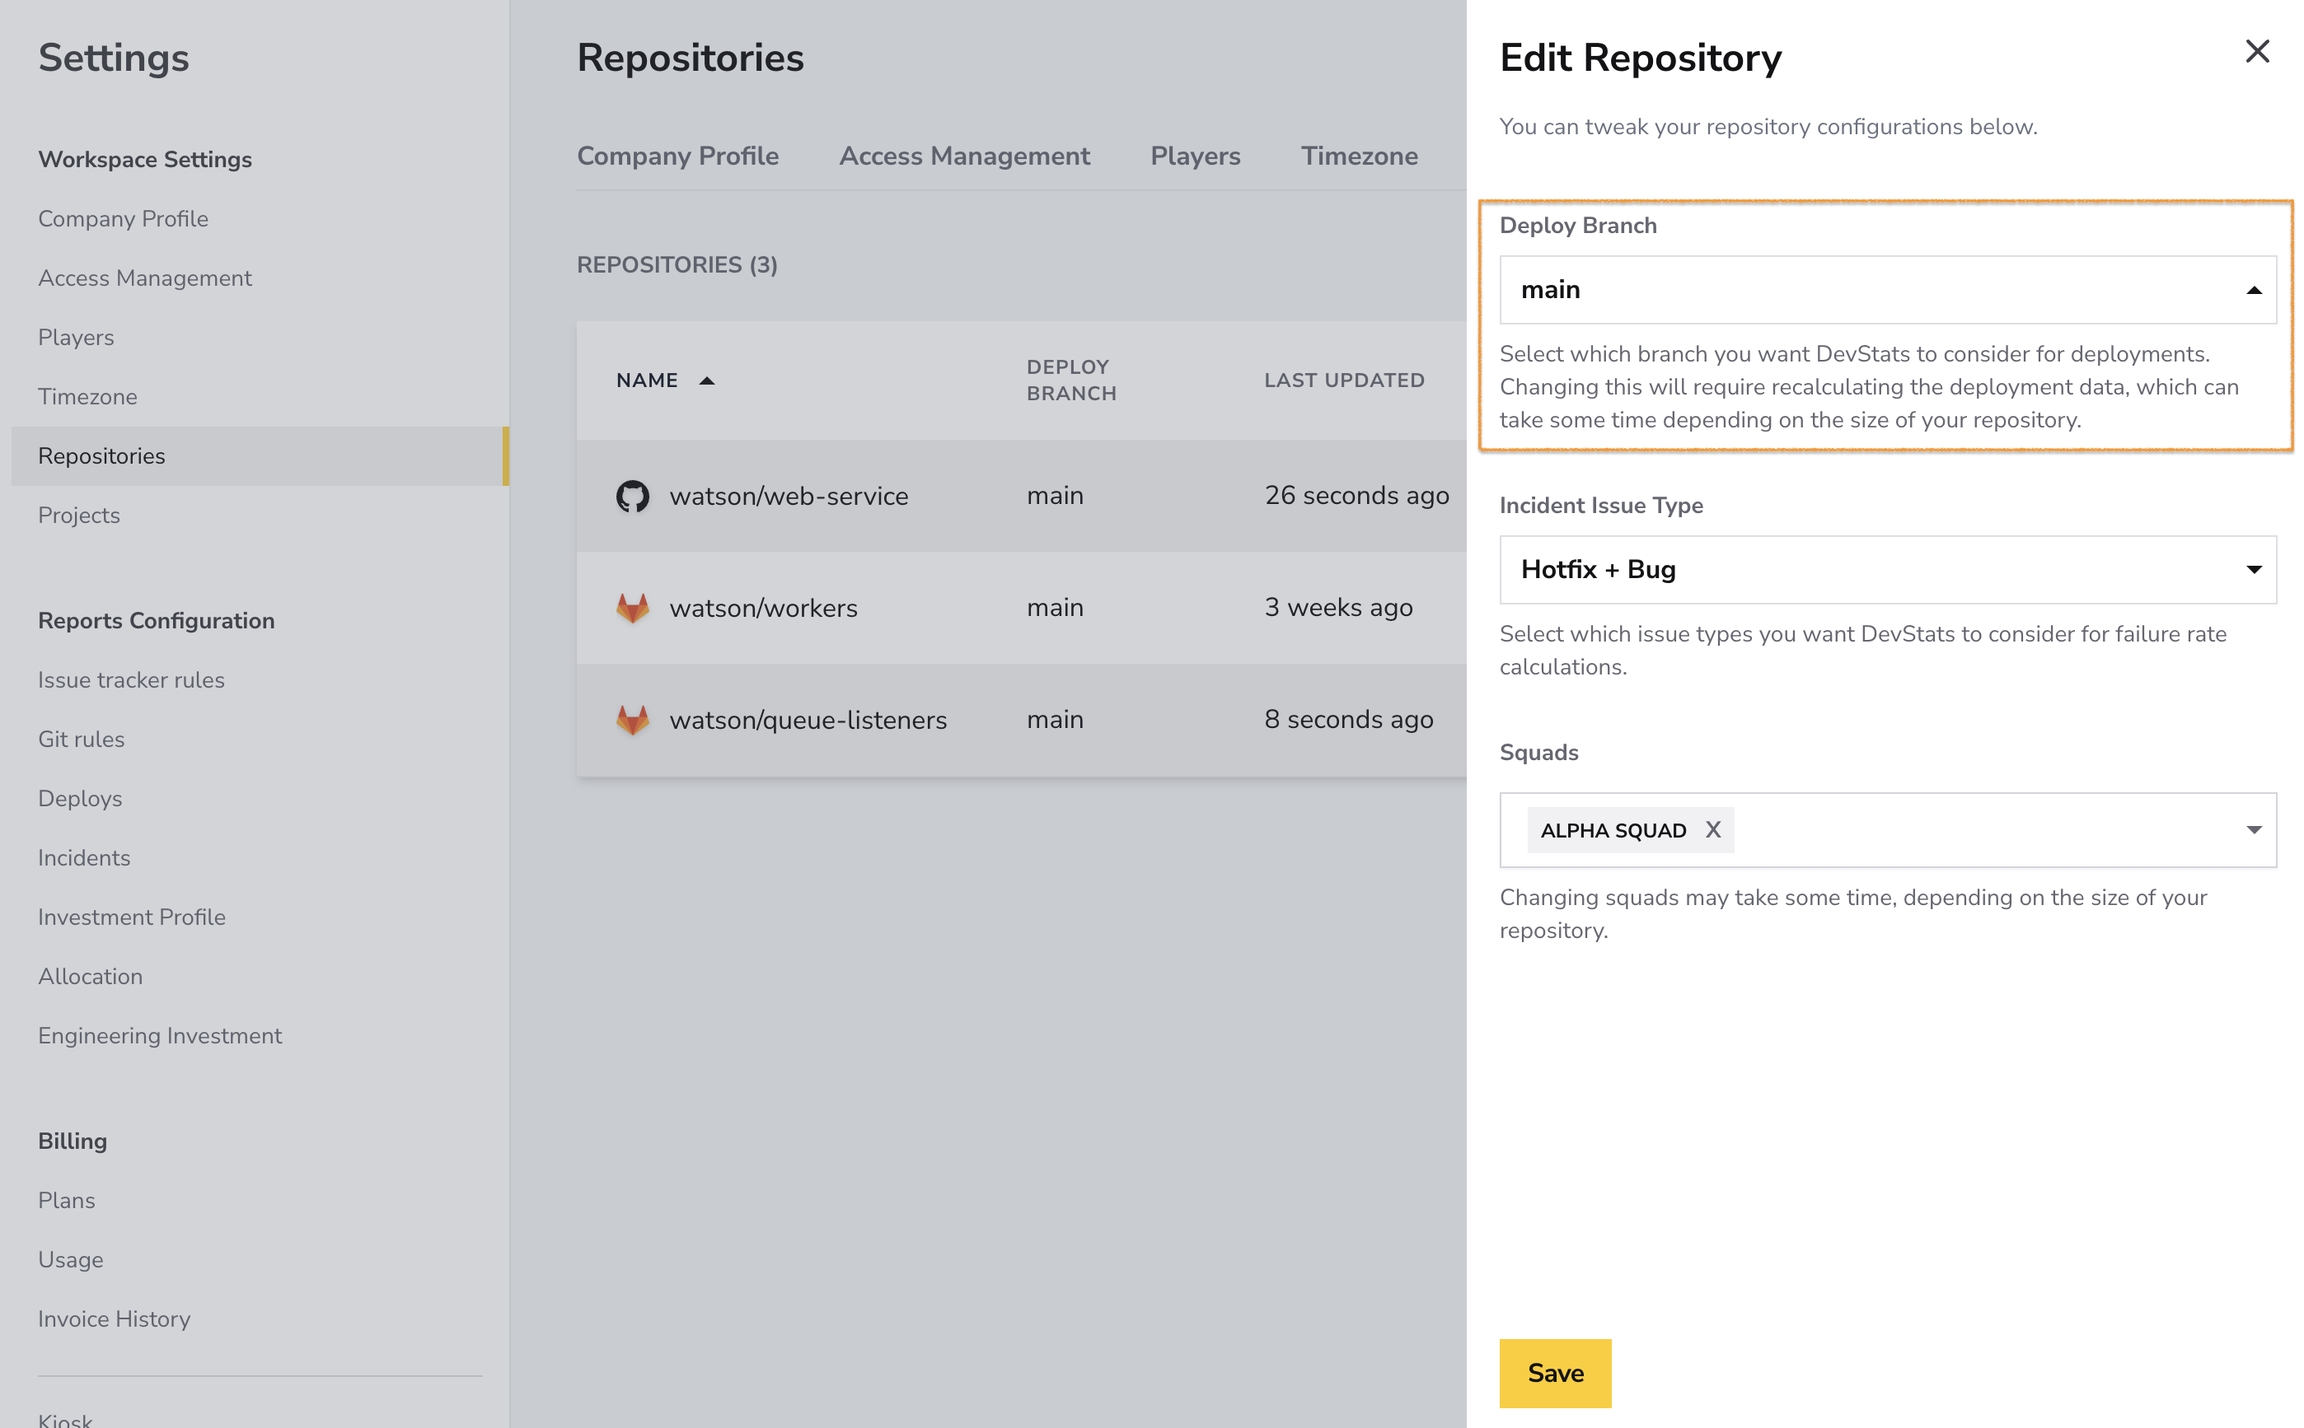Click '26 seconds ago' in web-service row
Image resolution: width=2304 pixels, height=1428 pixels.
coord(1356,496)
